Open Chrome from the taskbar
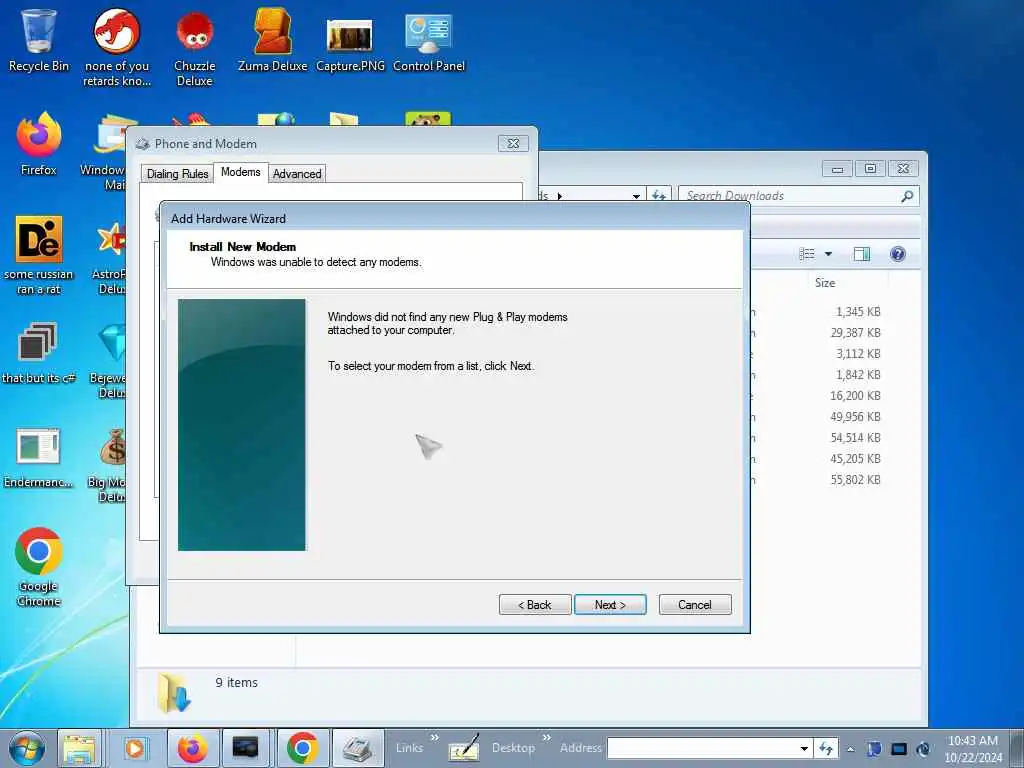Image resolution: width=1024 pixels, height=768 pixels. [x=302, y=748]
